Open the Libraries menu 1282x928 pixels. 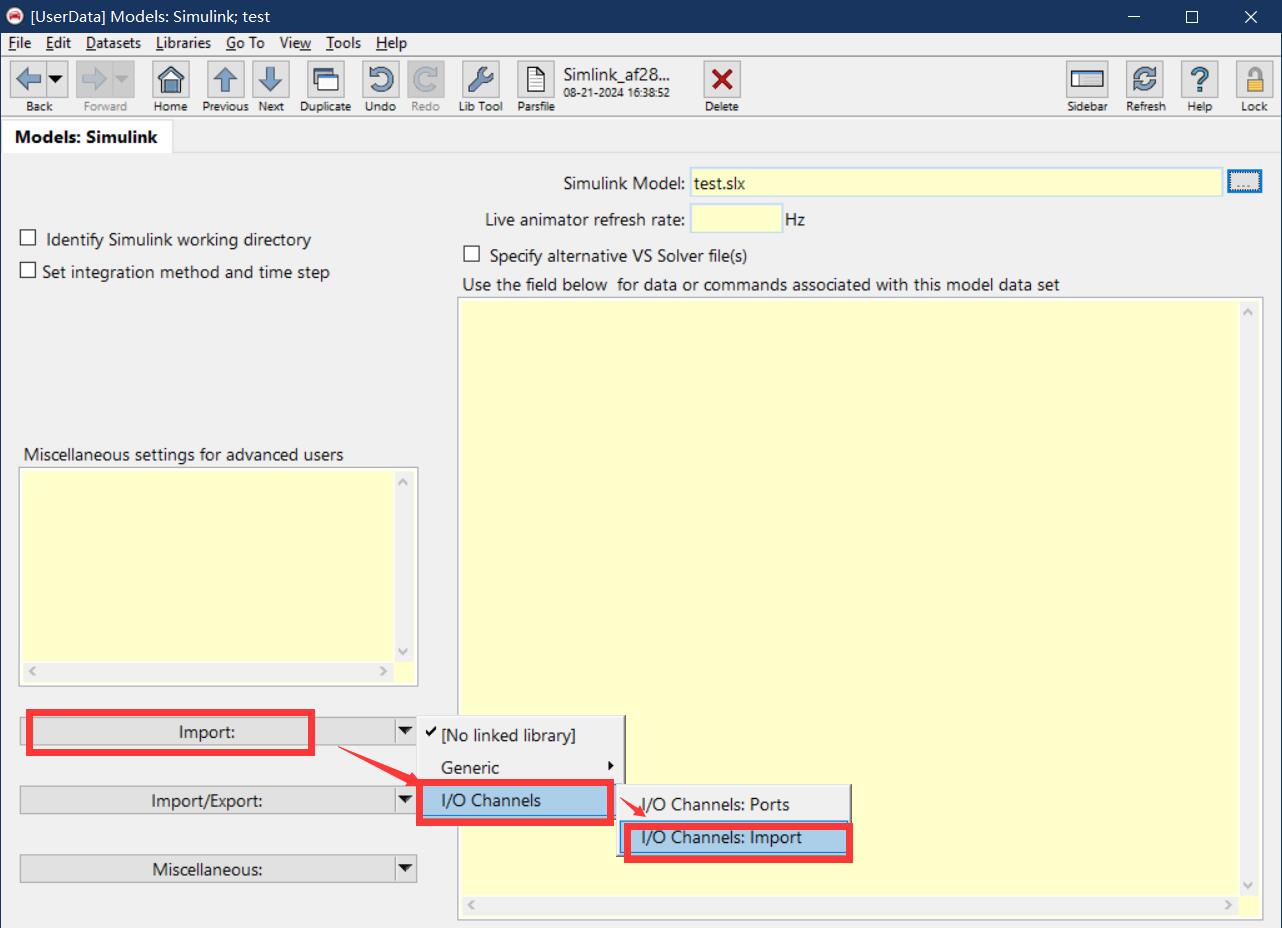pos(183,43)
